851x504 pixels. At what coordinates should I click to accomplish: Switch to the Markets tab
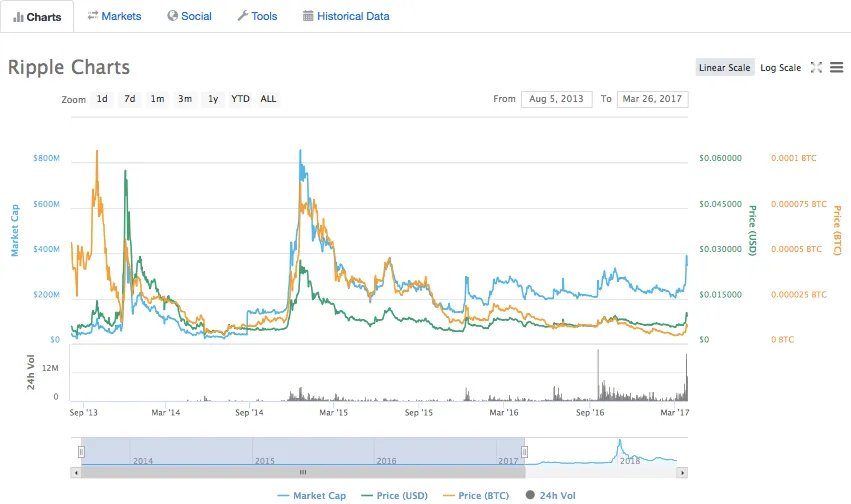115,16
